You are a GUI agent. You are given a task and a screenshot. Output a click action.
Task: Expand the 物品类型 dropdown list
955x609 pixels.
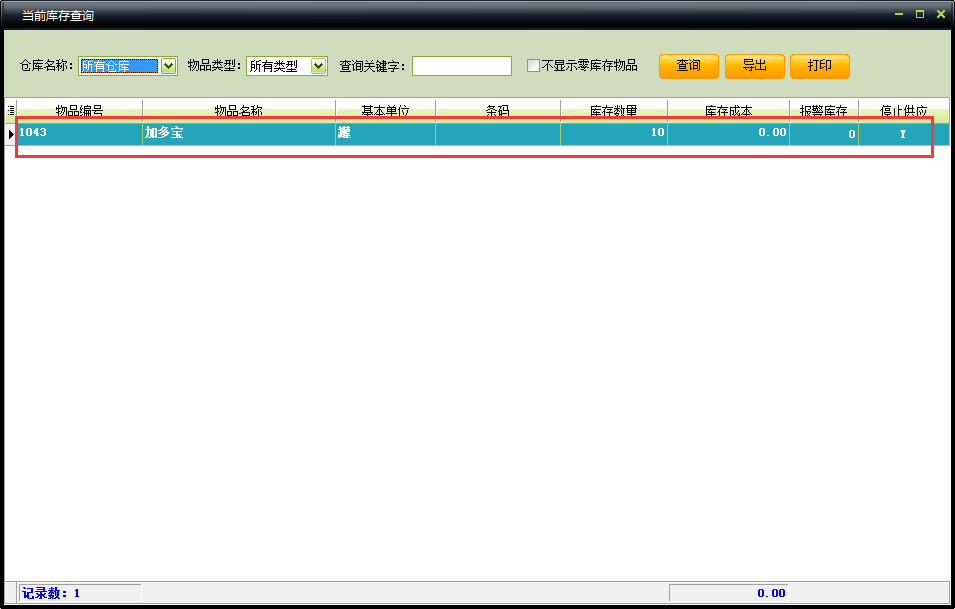[x=319, y=66]
